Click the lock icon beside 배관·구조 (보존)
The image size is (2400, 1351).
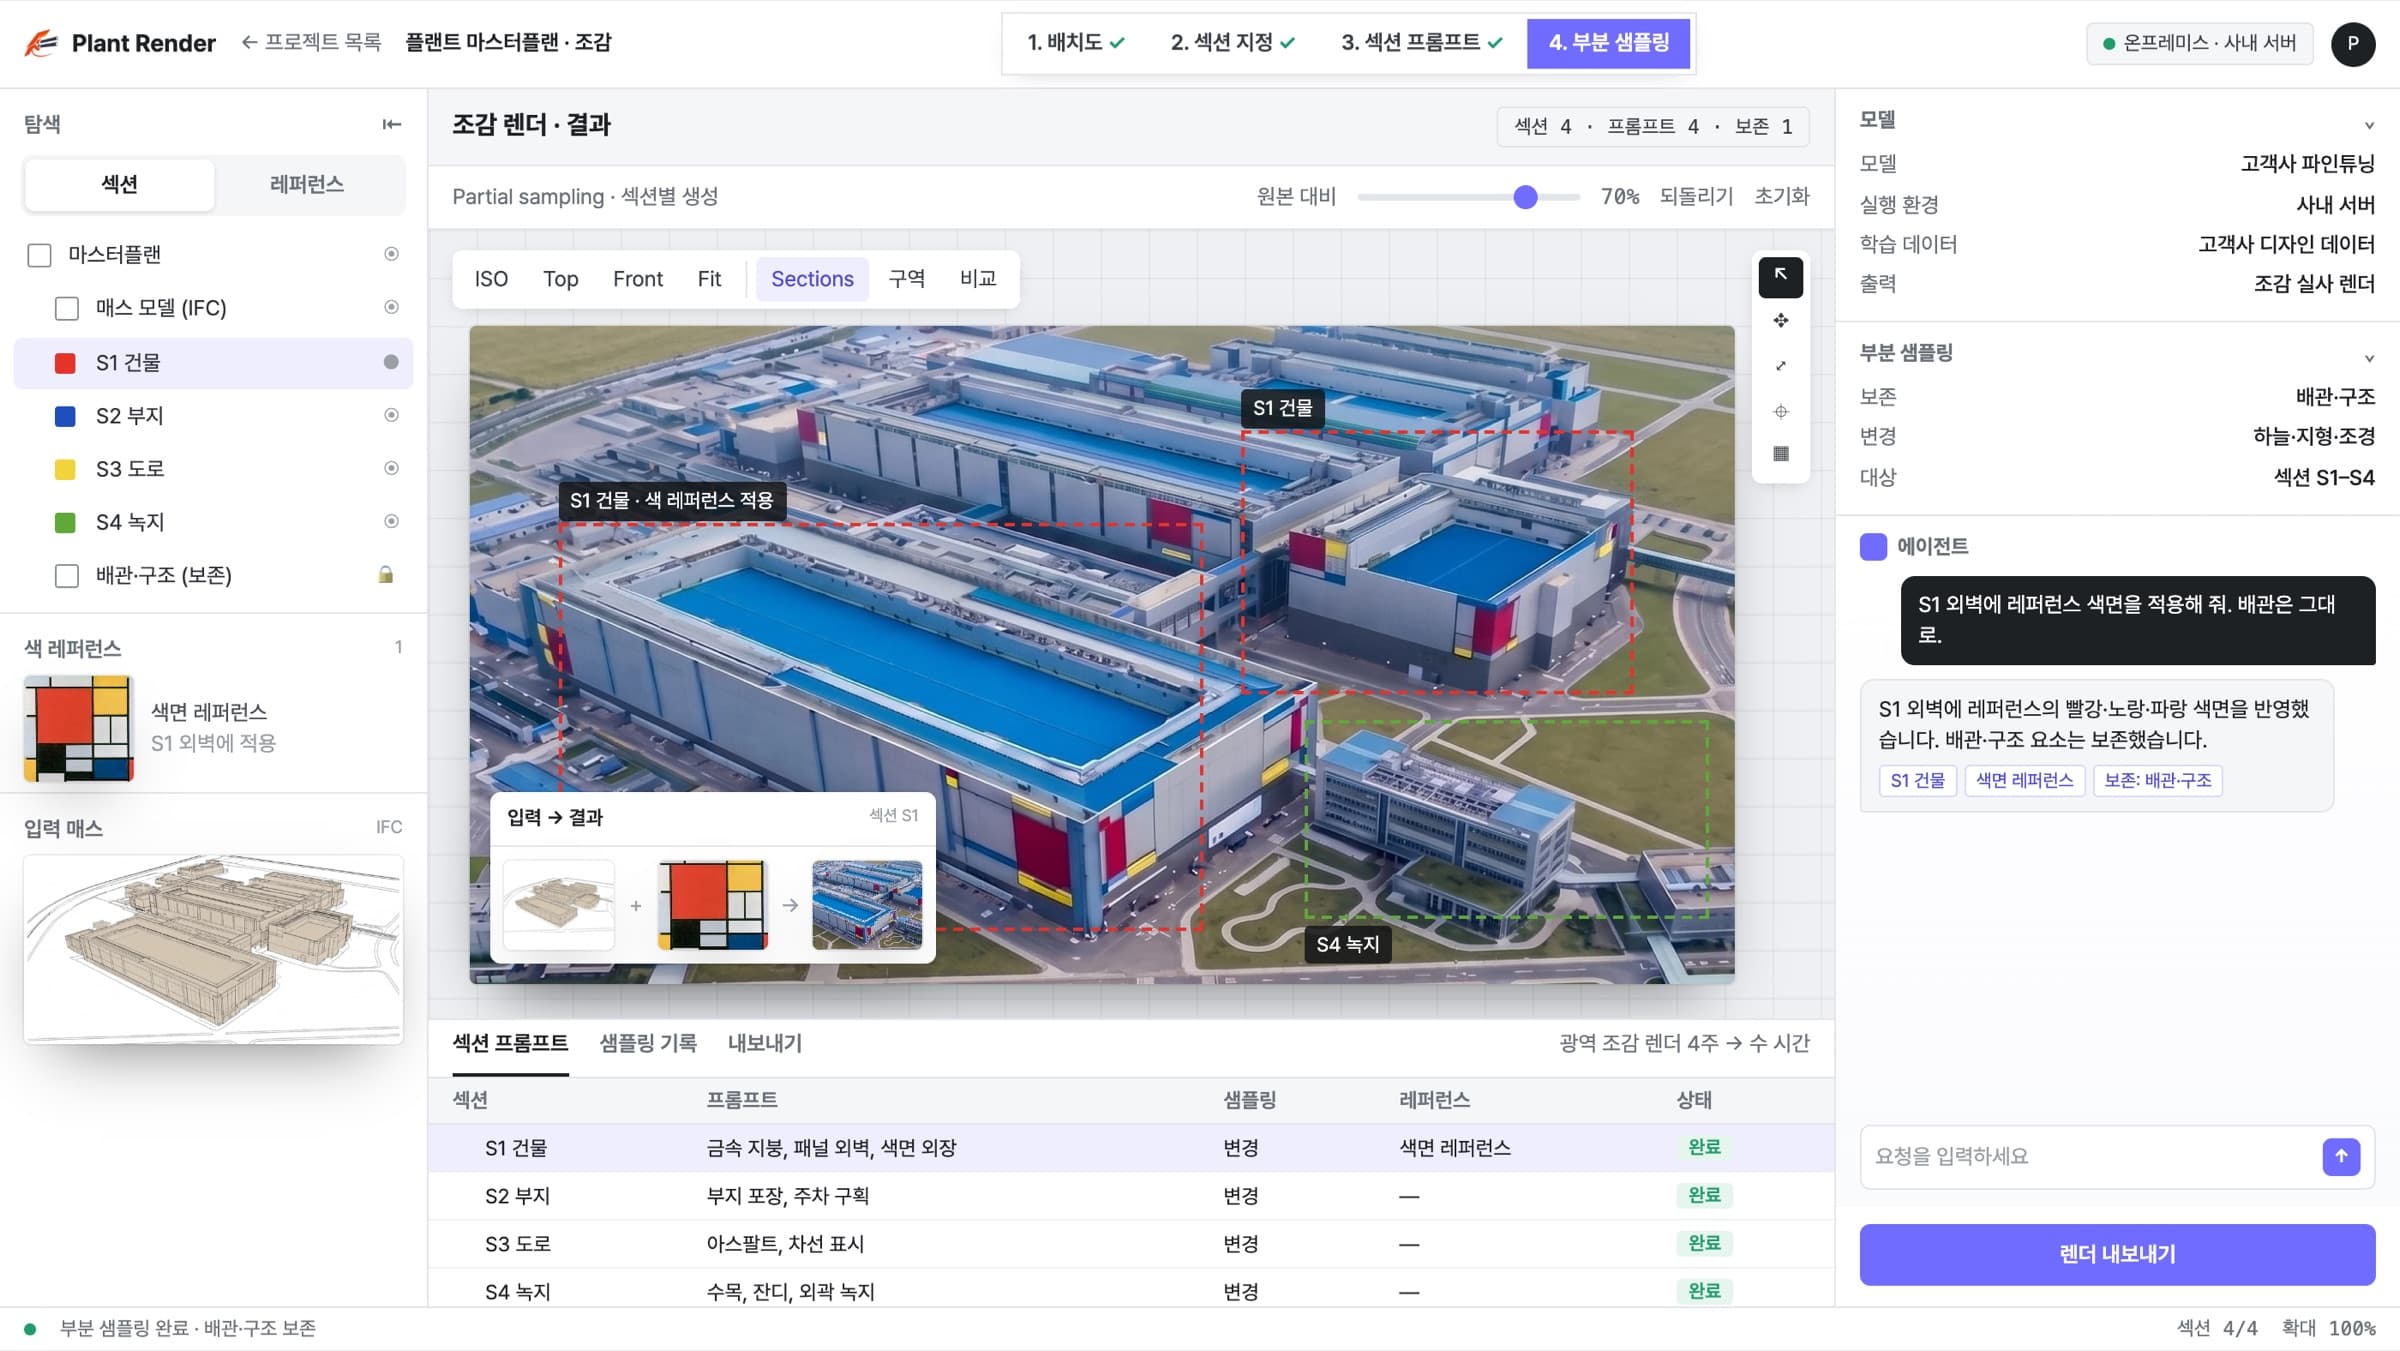[x=386, y=575]
